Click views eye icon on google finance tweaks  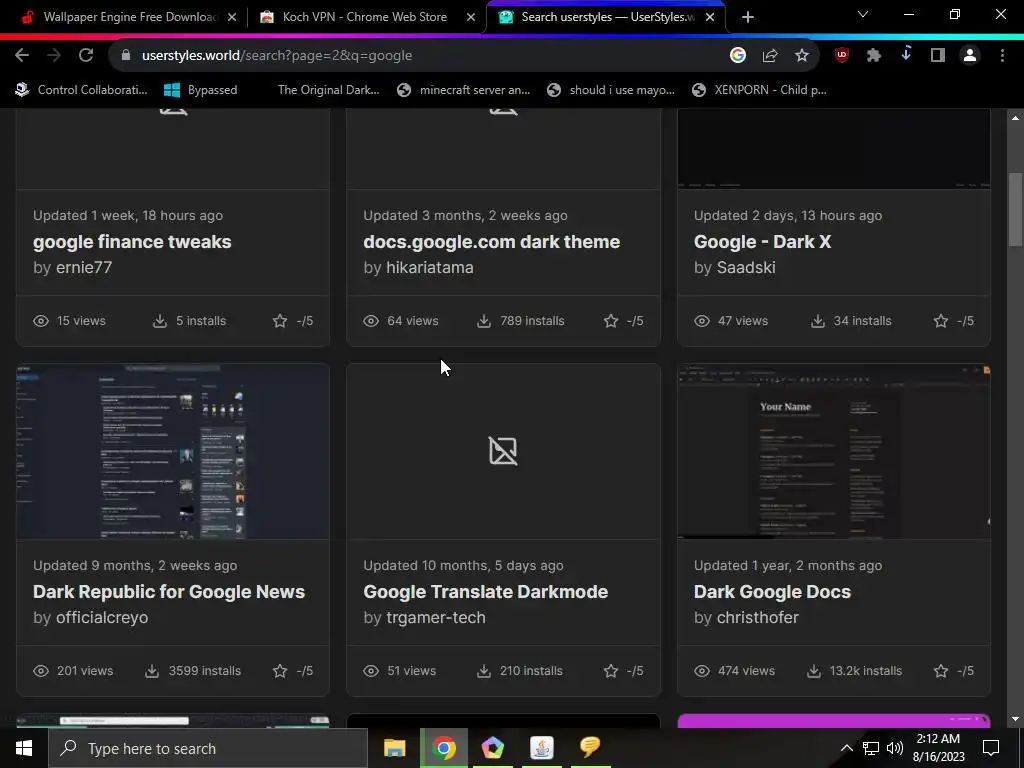click(x=41, y=321)
